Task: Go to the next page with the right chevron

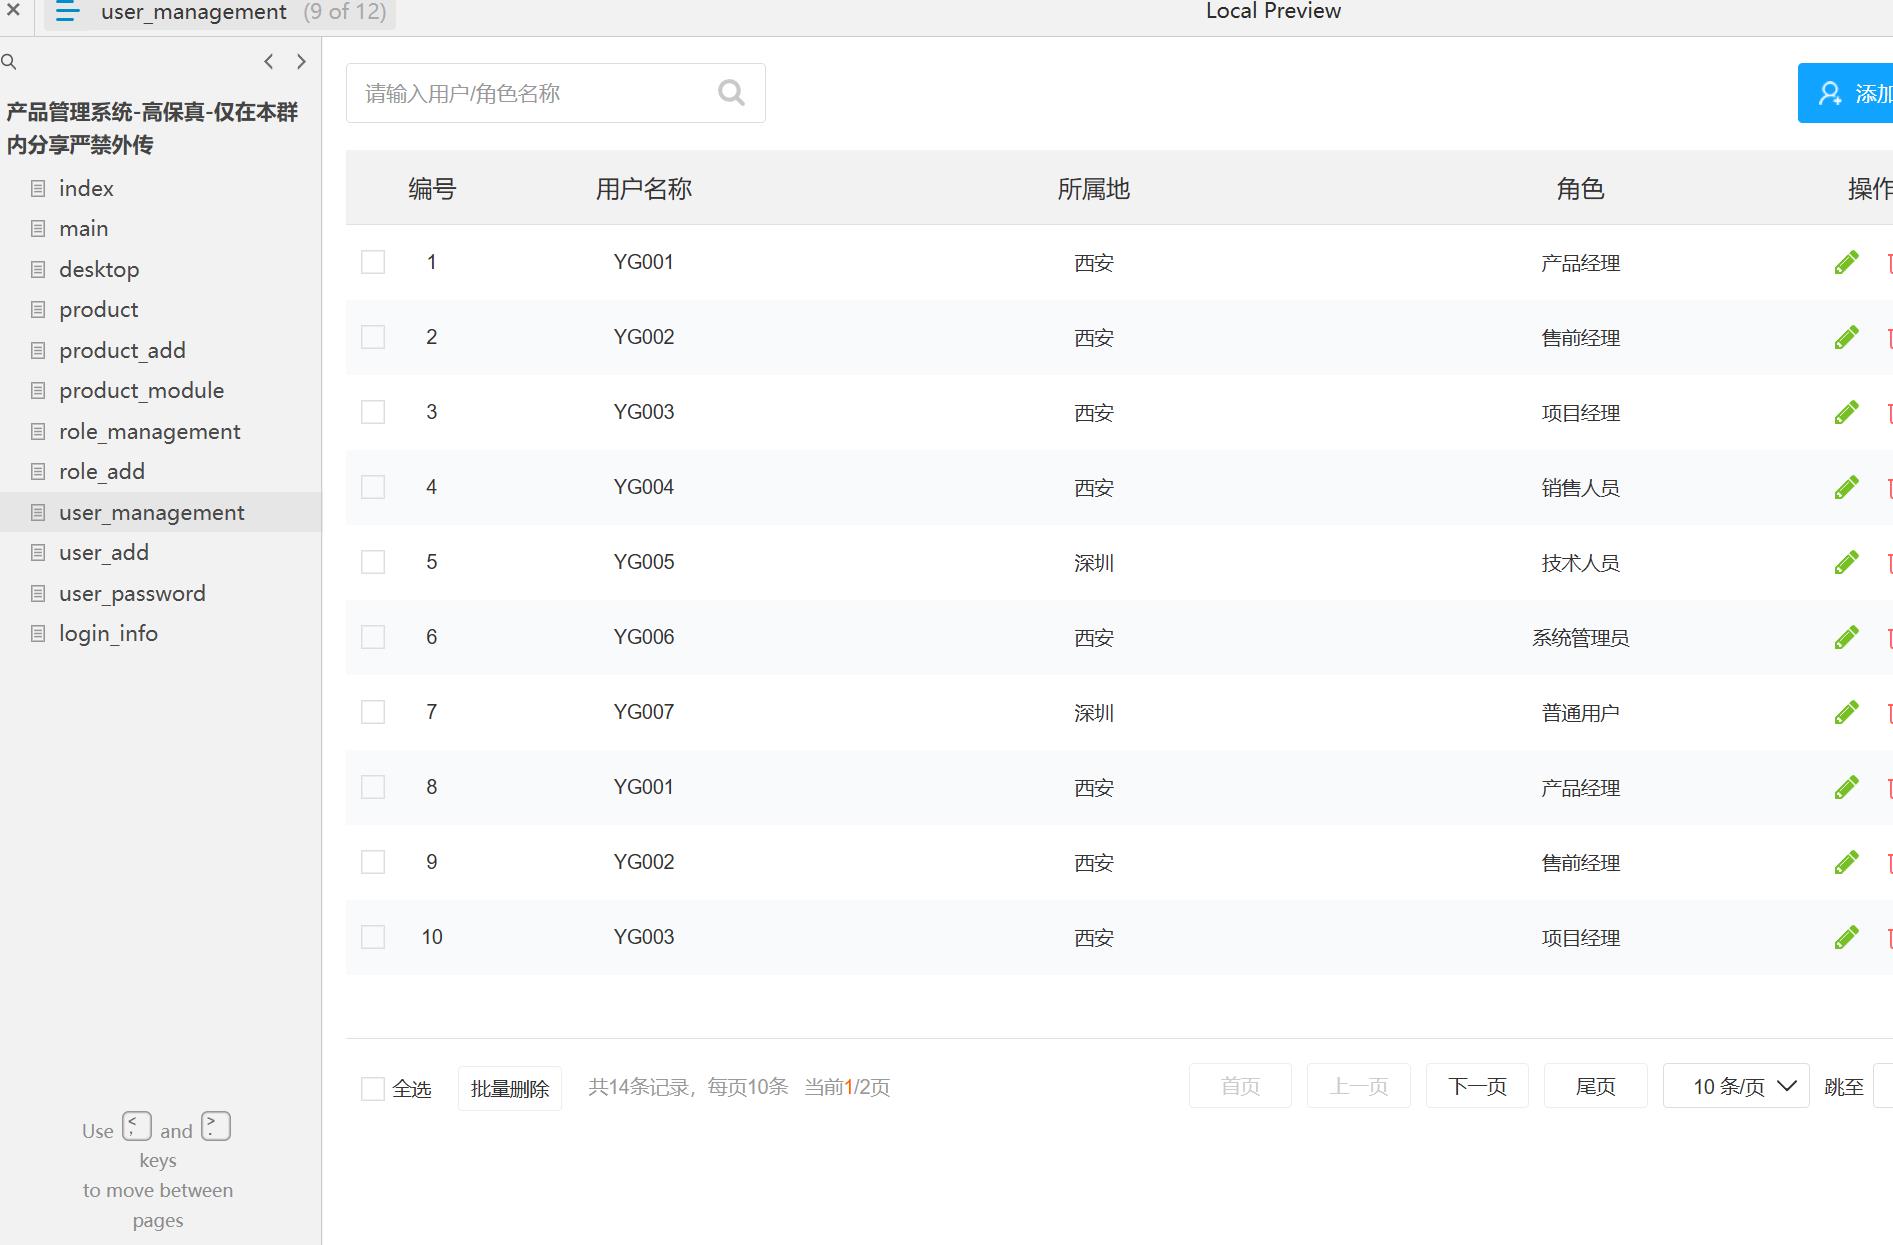Action: tap(301, 62)
